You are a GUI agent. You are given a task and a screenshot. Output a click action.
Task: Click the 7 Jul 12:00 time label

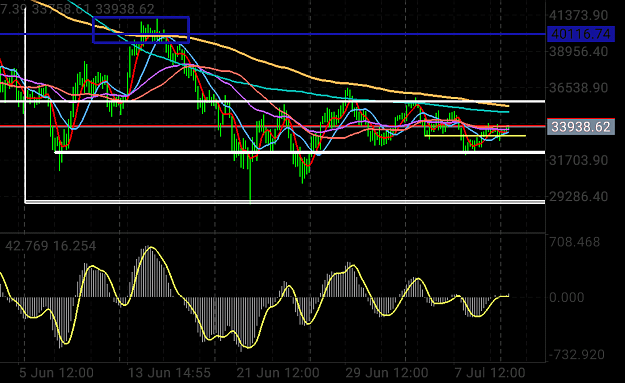pos(490,373)
